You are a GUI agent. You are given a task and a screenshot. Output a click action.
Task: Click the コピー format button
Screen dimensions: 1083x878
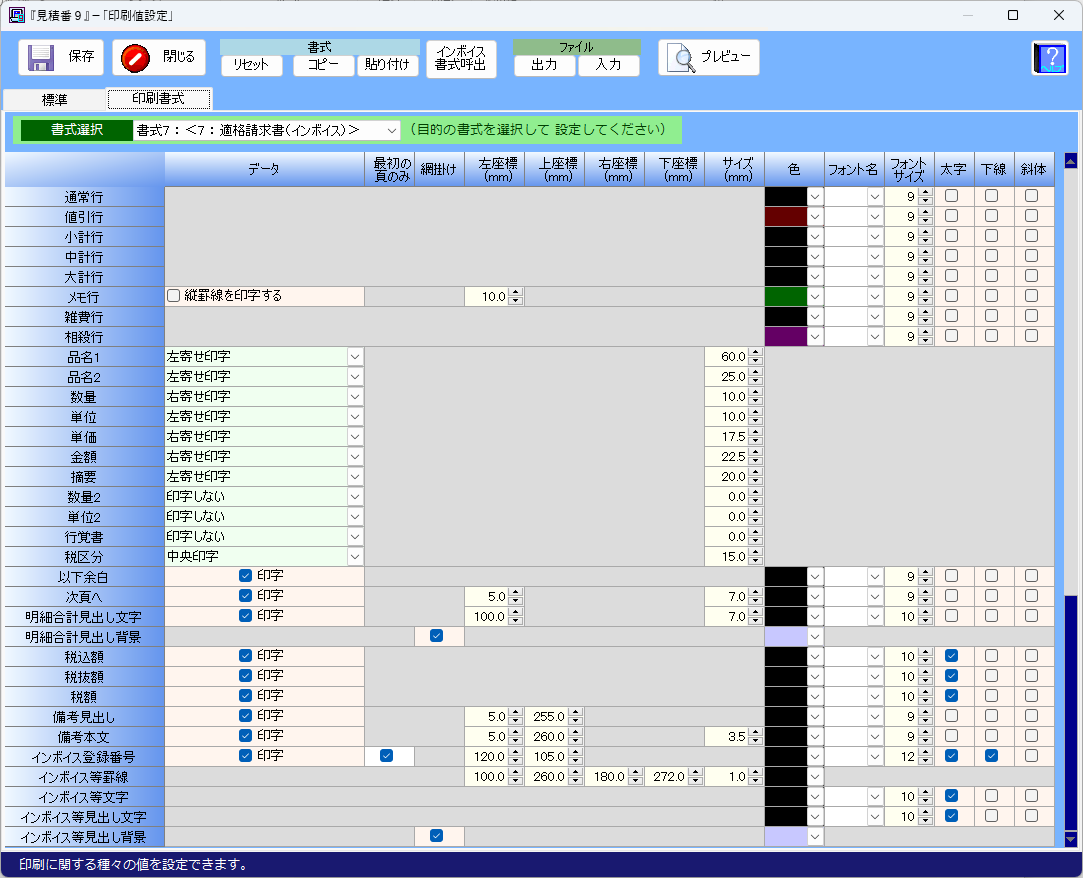(323, 65)
